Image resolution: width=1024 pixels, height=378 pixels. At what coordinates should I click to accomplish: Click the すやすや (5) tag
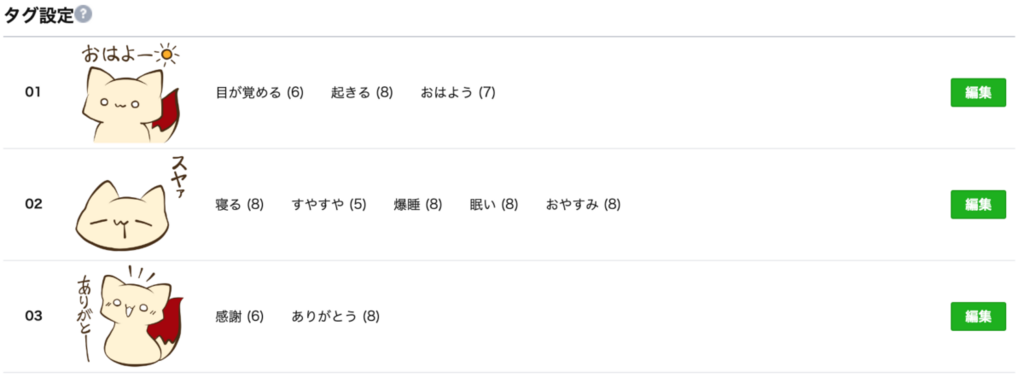point(329,205)
